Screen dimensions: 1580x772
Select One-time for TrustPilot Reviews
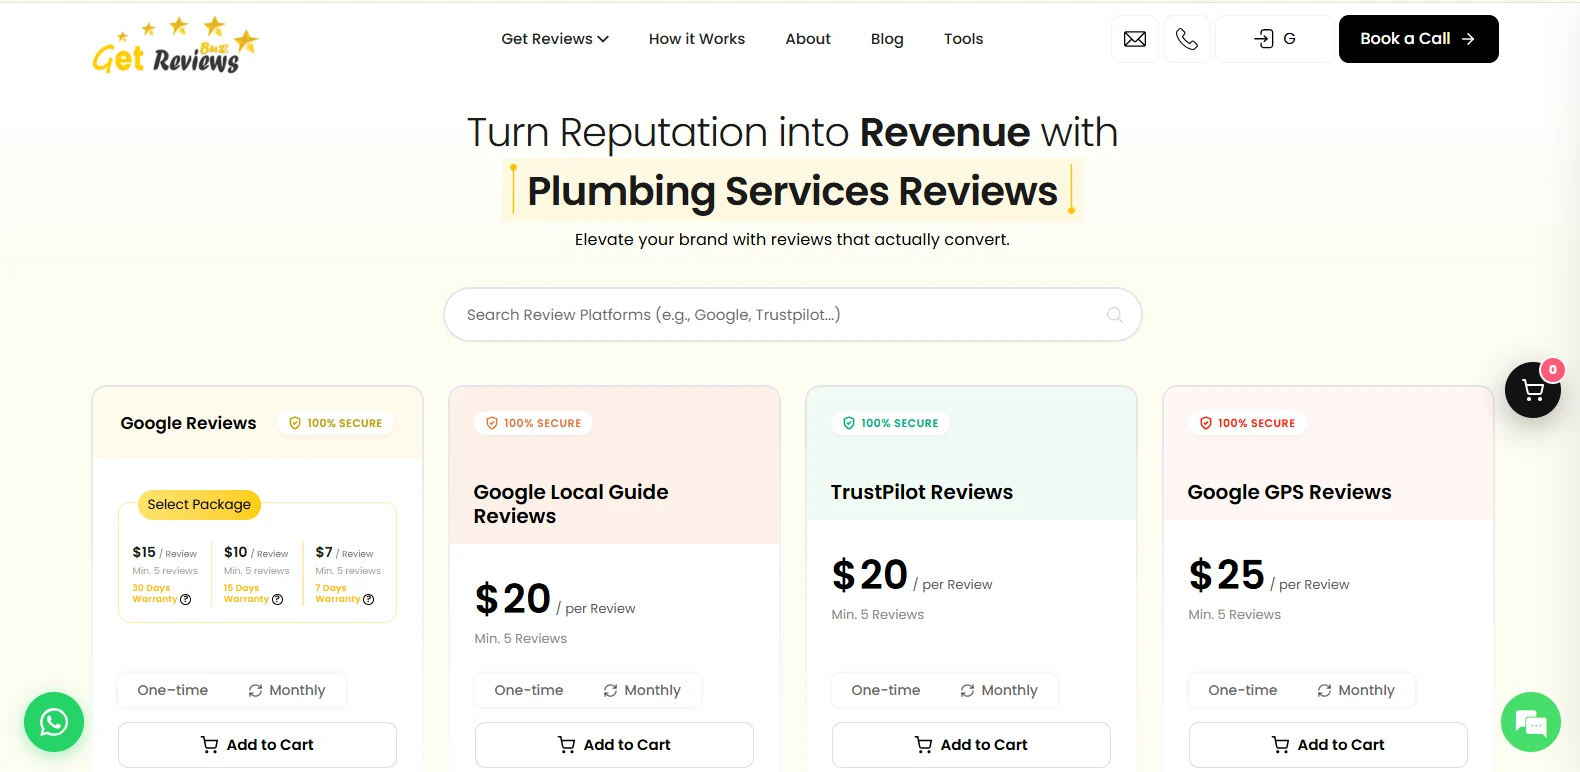886,690
